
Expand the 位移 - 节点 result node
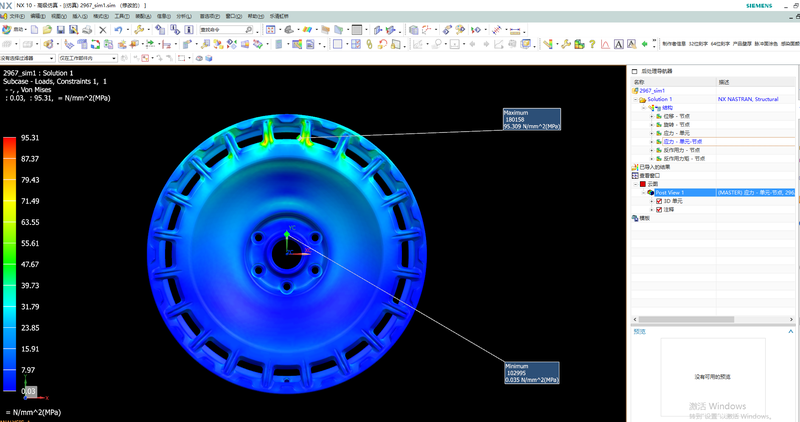(651, 116)
